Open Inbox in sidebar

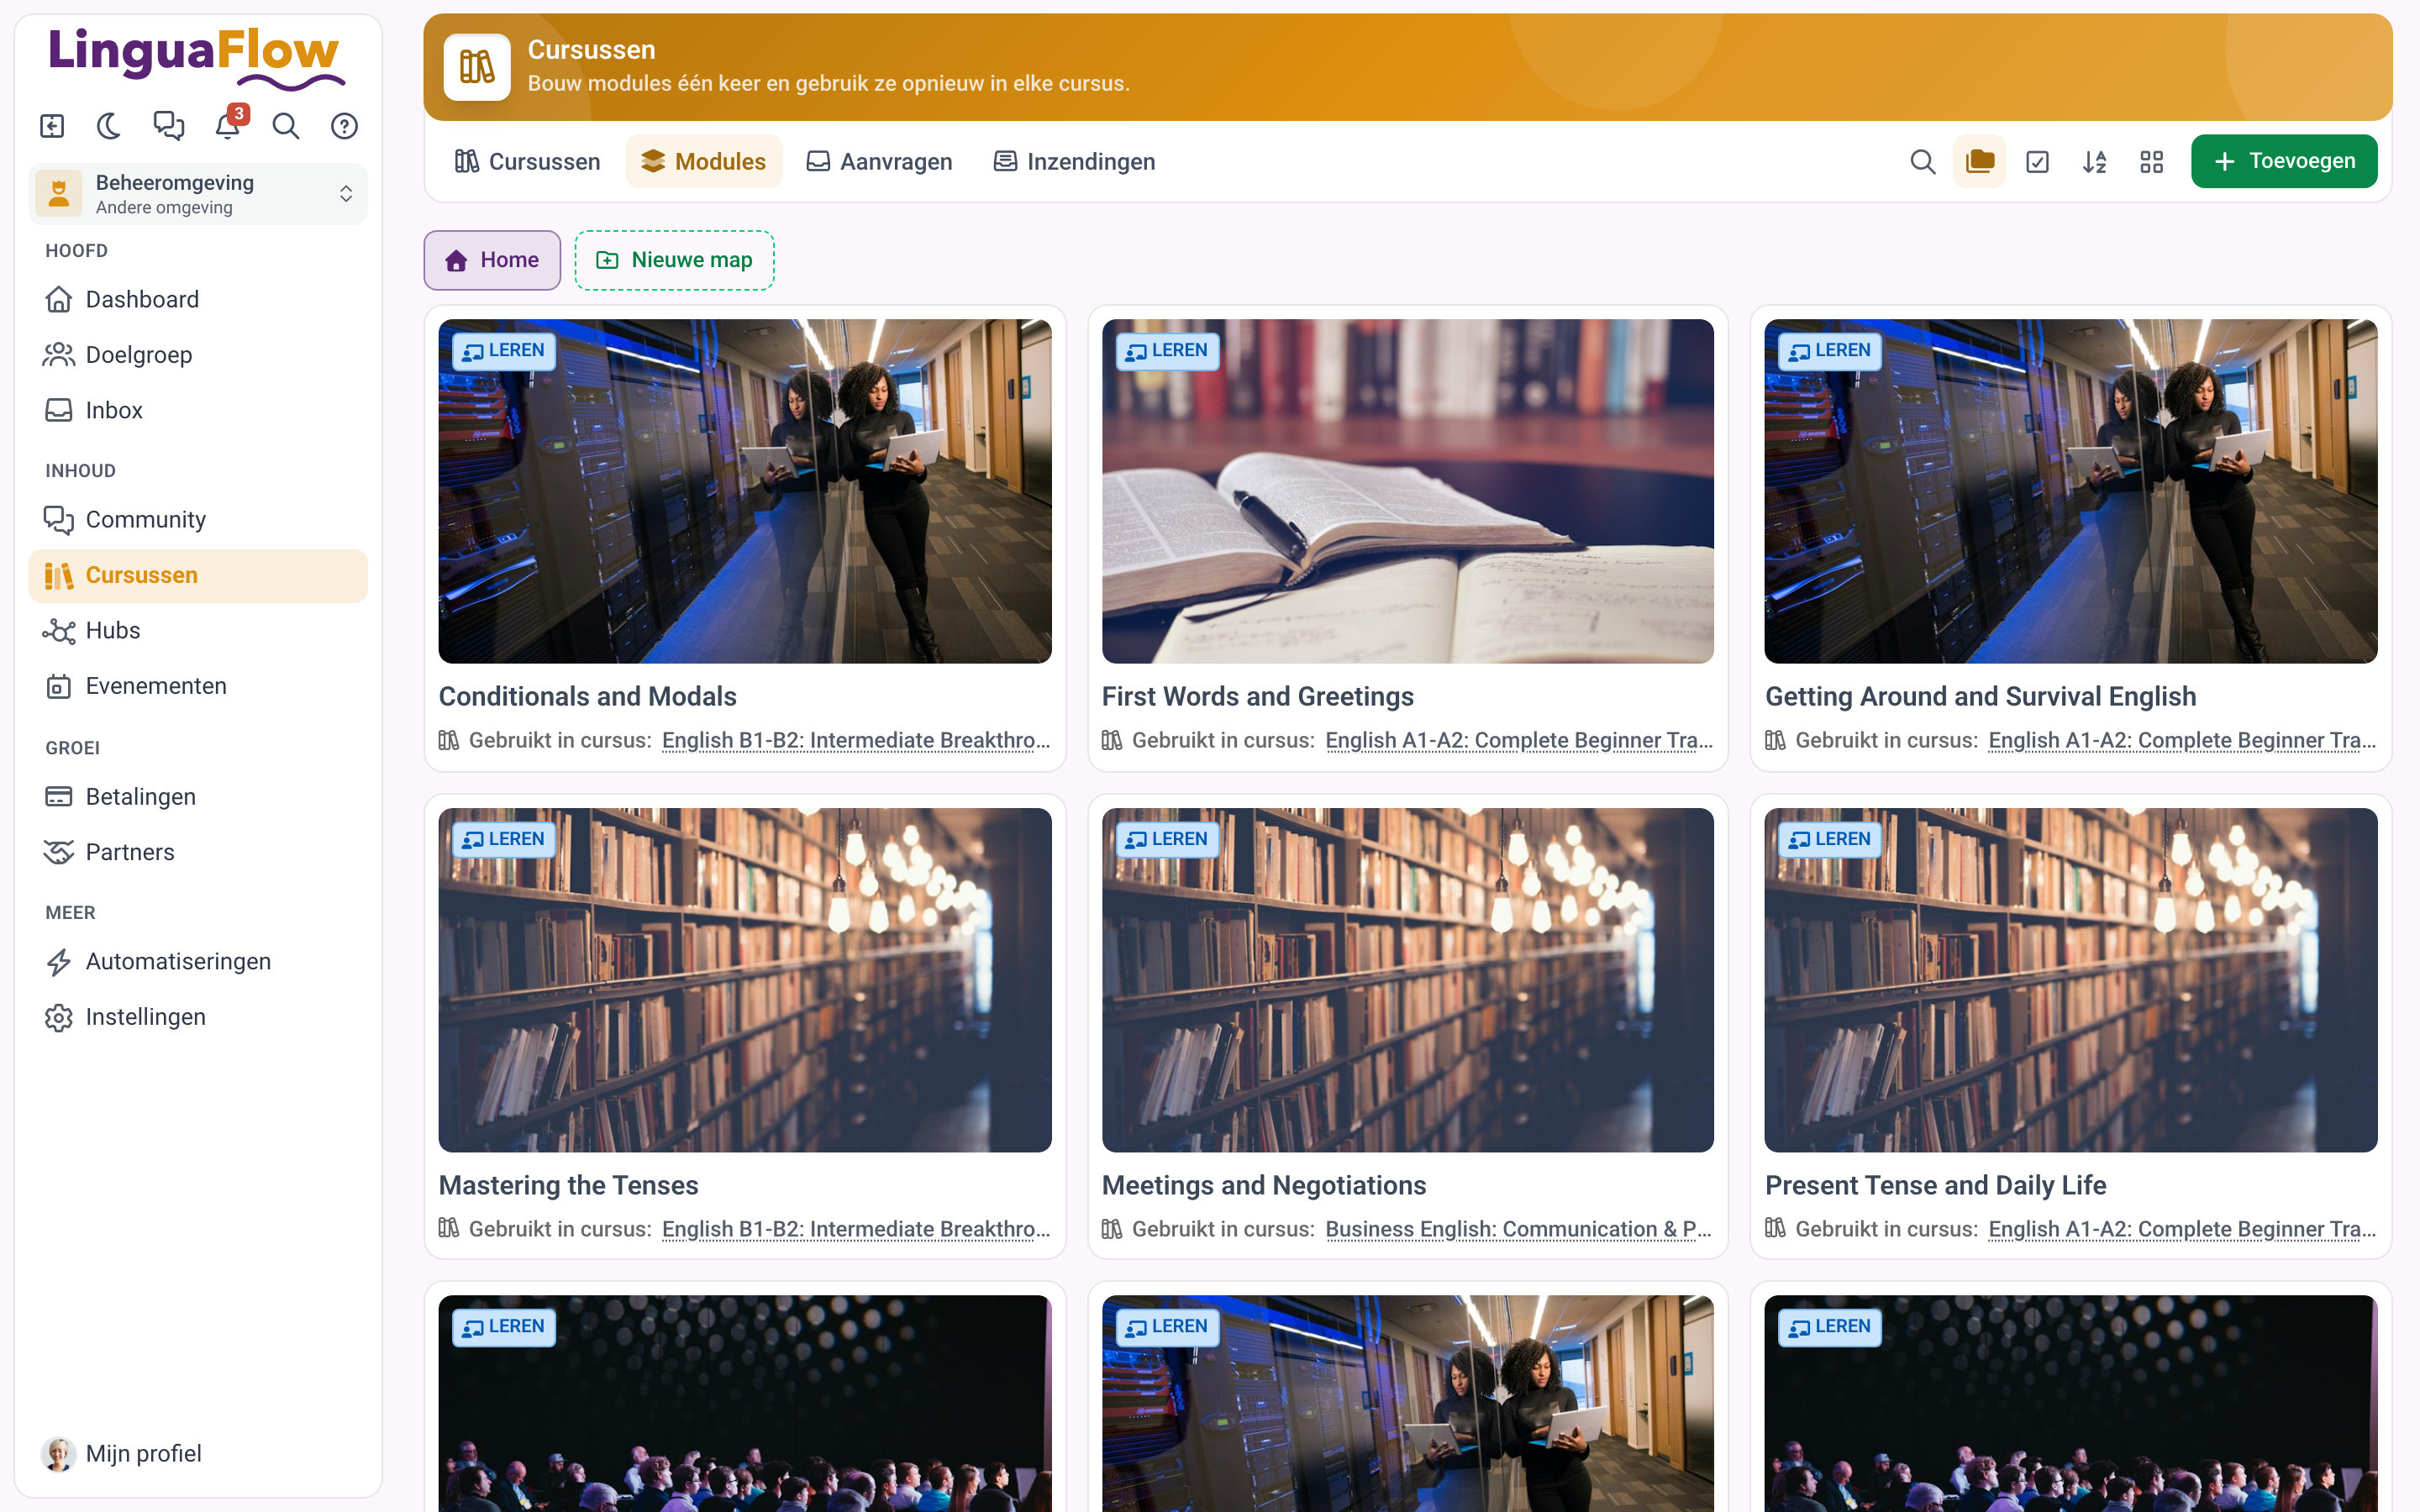tap(198, 410)
